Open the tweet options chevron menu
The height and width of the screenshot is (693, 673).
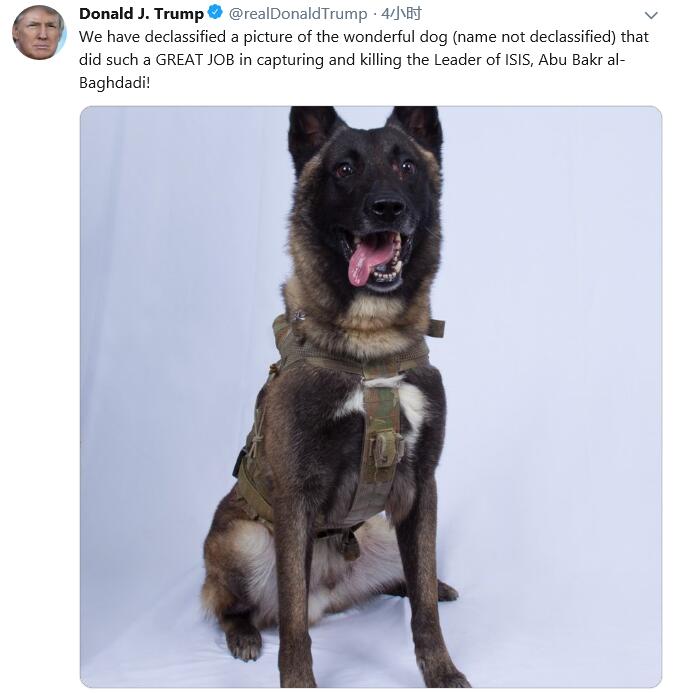click(651, 15)
